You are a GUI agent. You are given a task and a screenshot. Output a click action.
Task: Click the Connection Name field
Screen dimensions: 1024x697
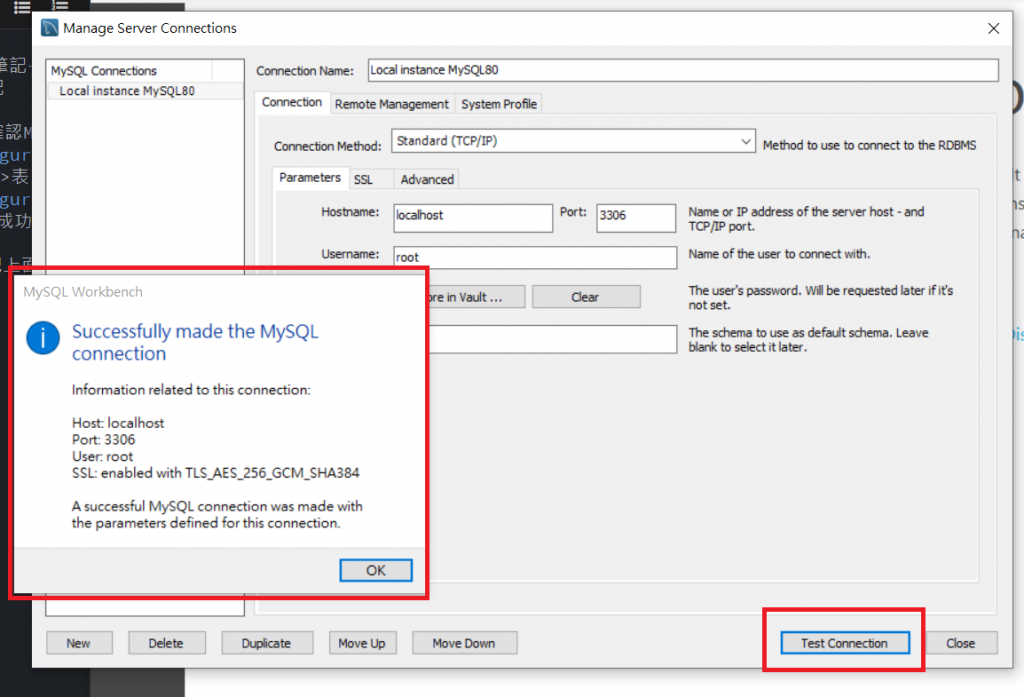coord(683,70)
